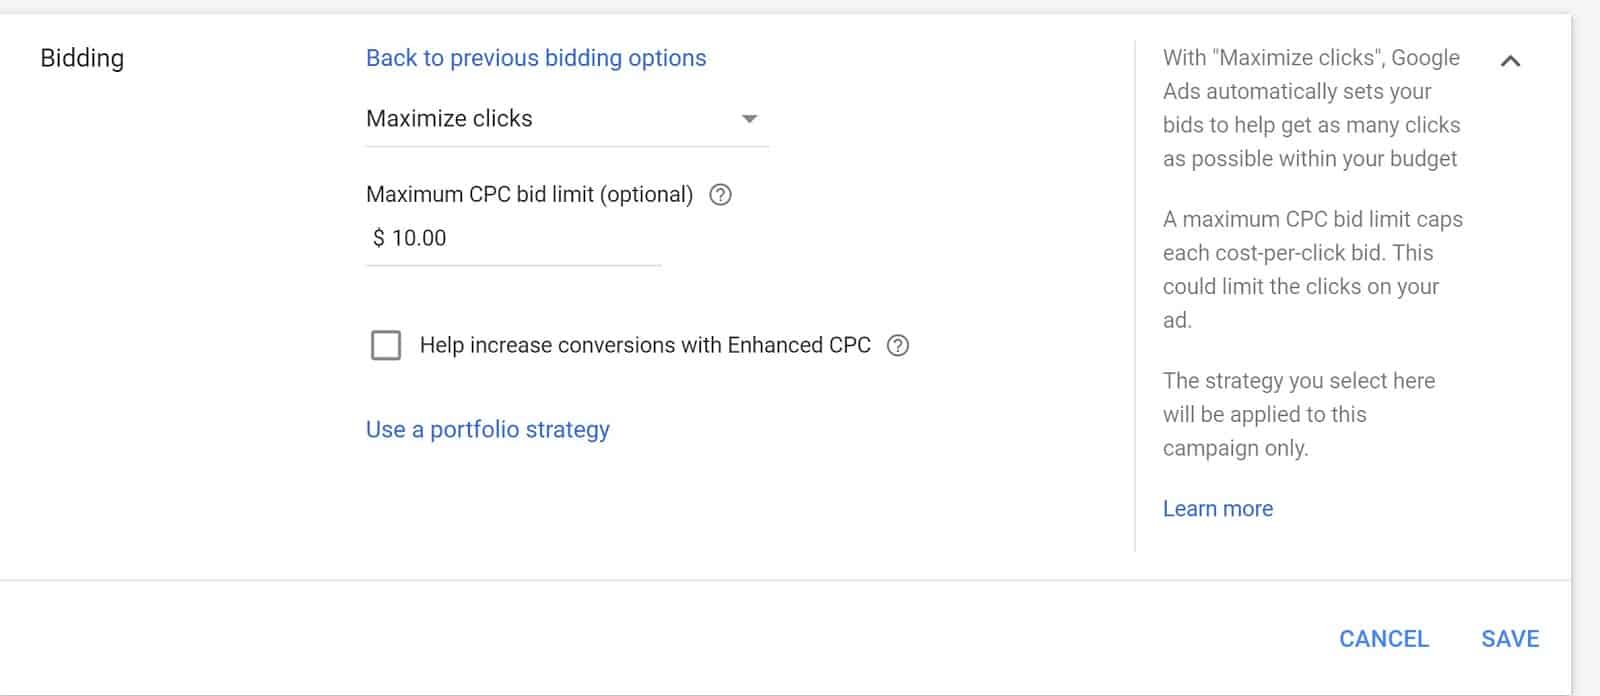Enable the Enhanced CPC checkbox
The image size is (1600, 696).
pyautogui.click(x=386, y=346)
